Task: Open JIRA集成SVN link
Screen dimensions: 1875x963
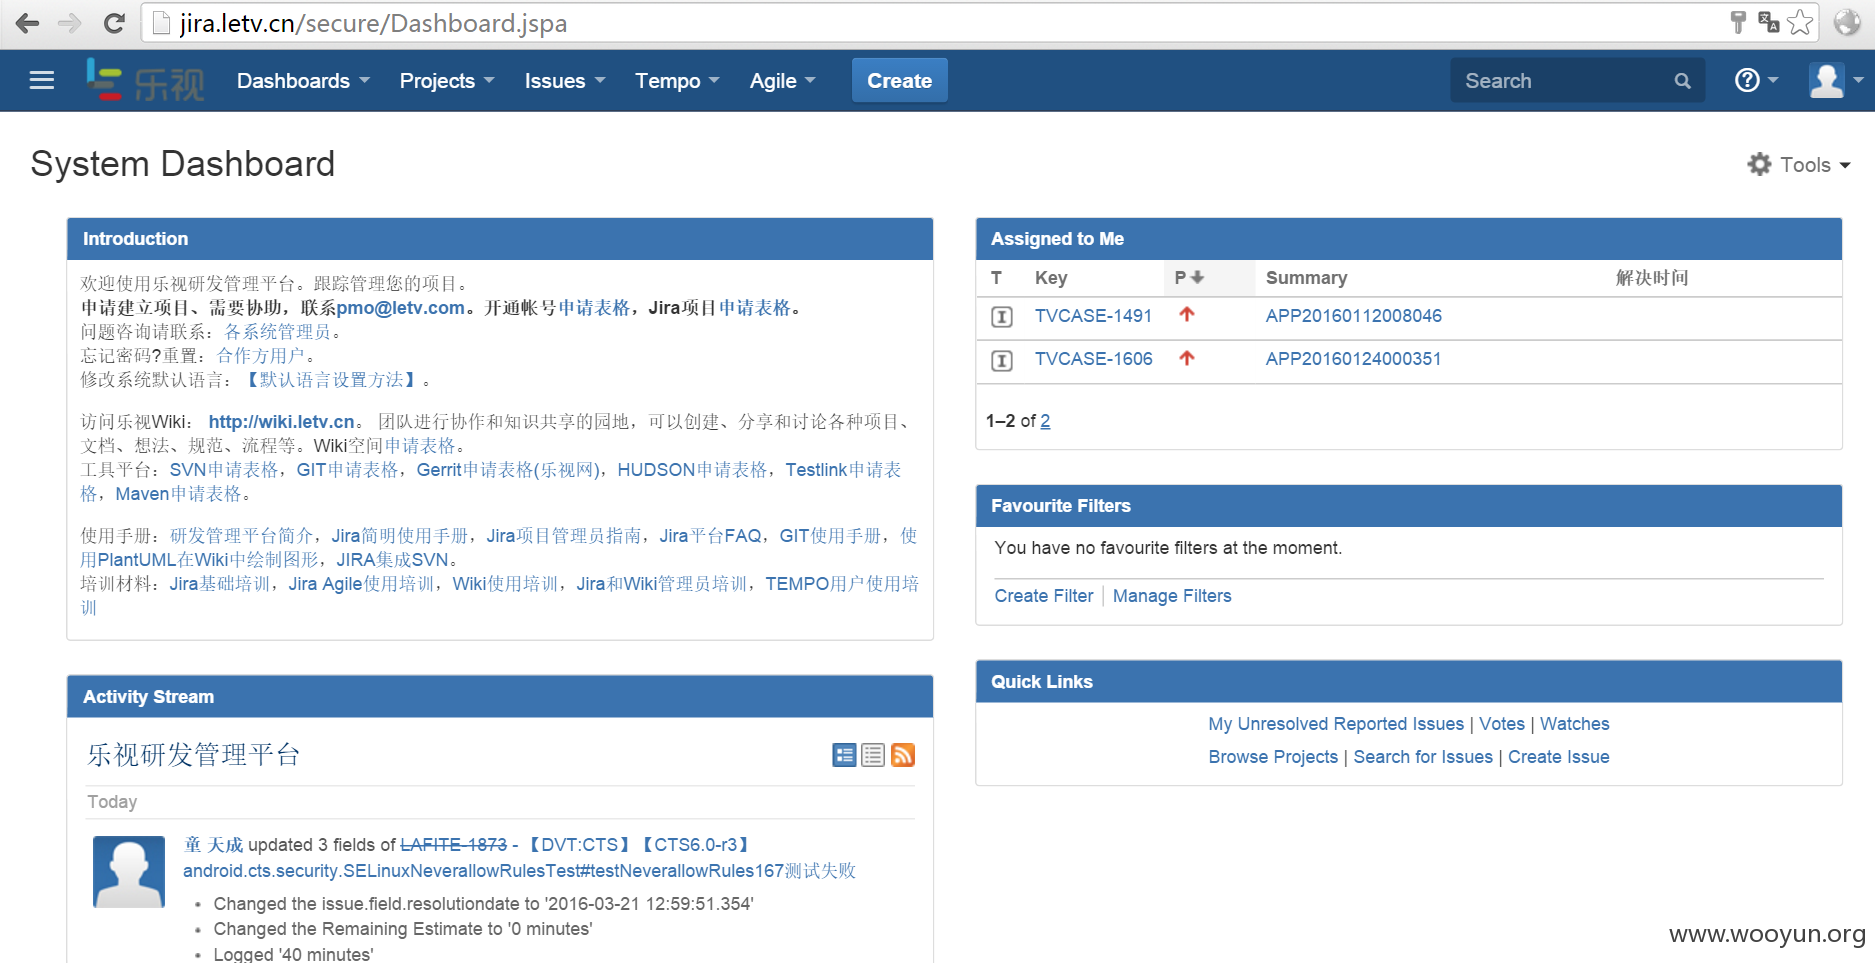Action: (392, 560)
